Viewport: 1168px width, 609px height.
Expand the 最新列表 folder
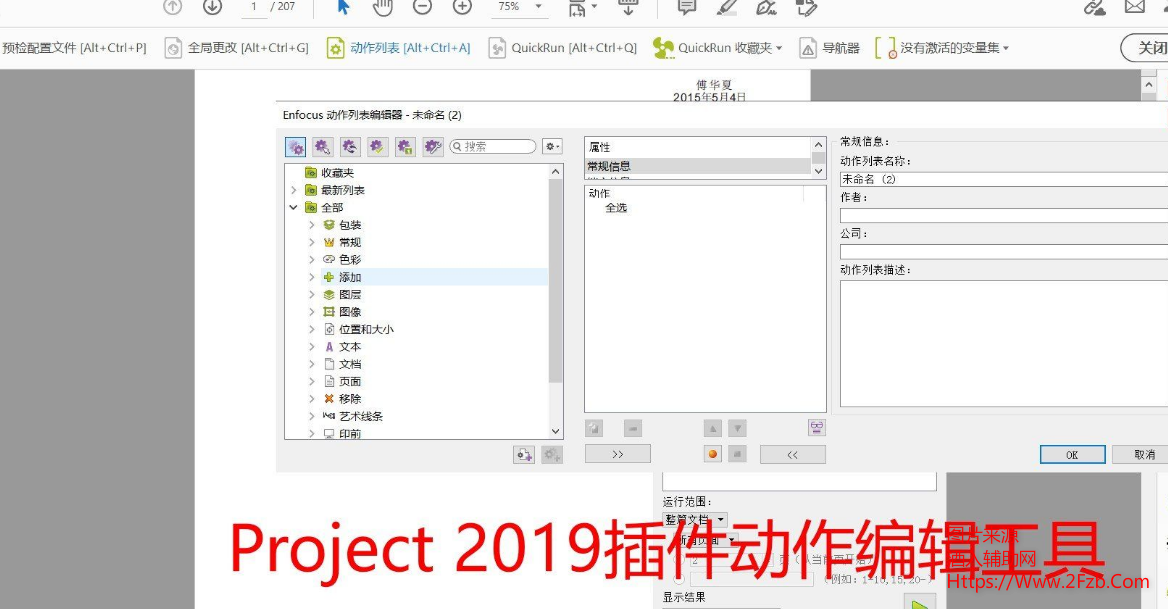click(x=293, y=190)
